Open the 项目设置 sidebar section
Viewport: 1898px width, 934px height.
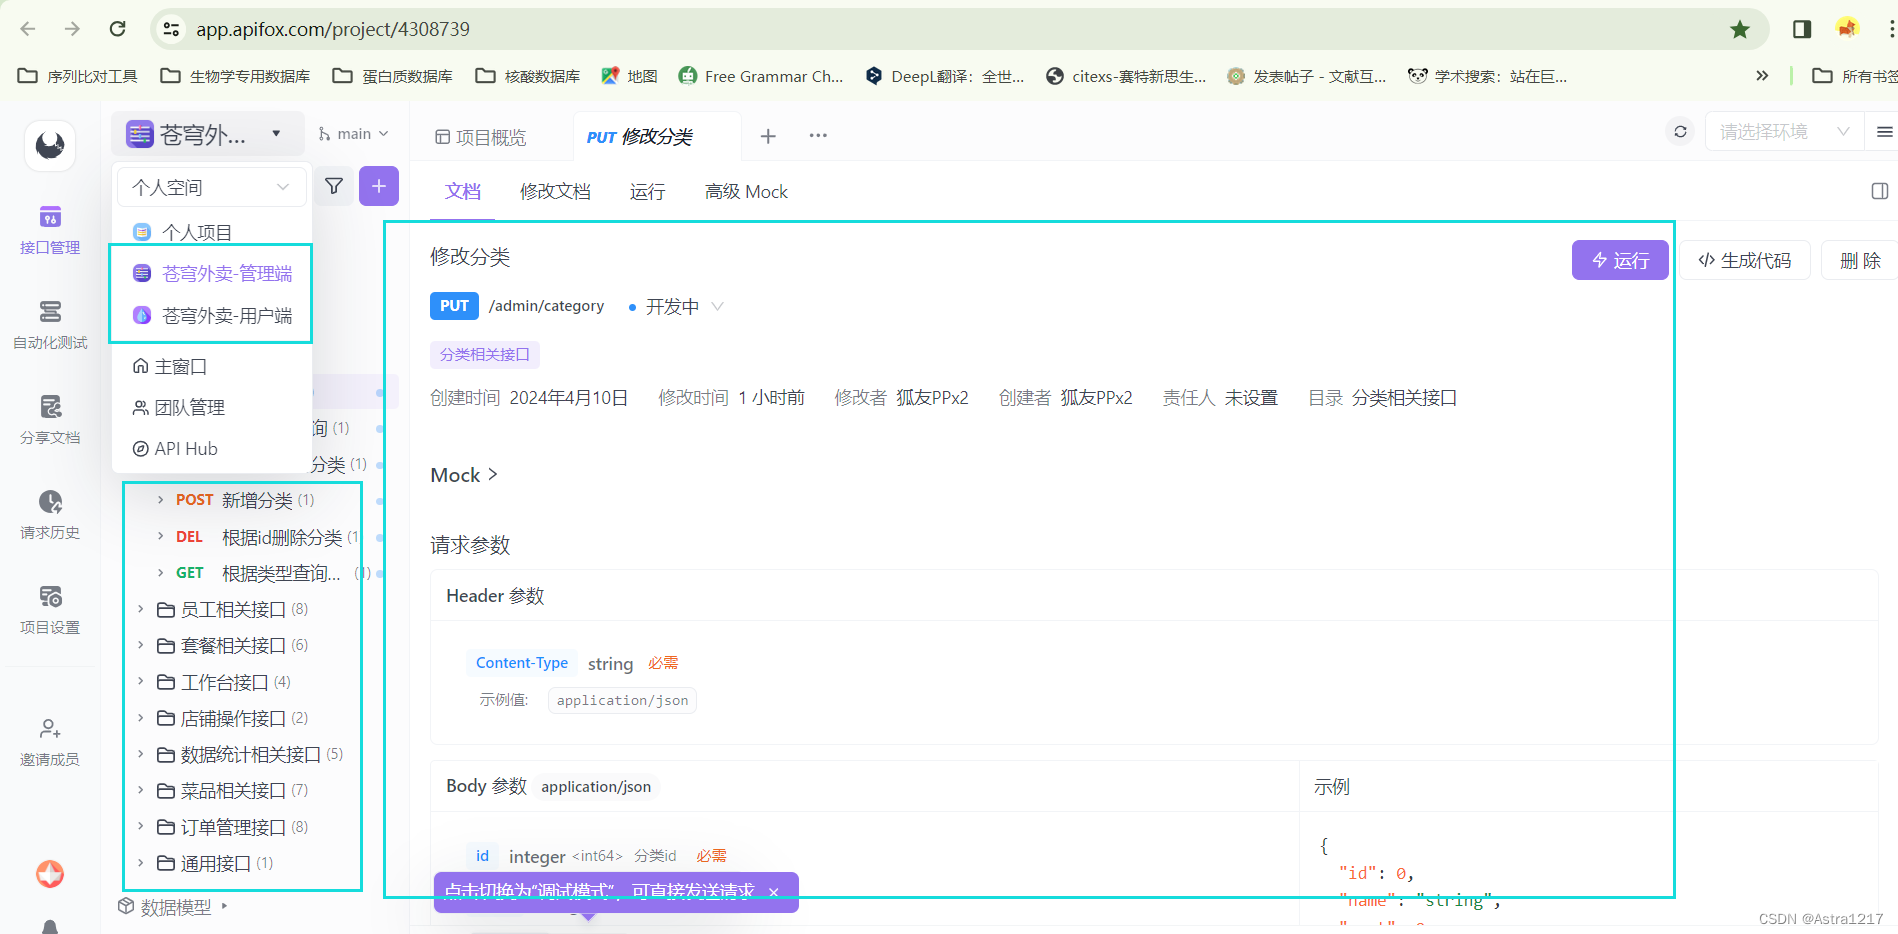click(50, 610)
